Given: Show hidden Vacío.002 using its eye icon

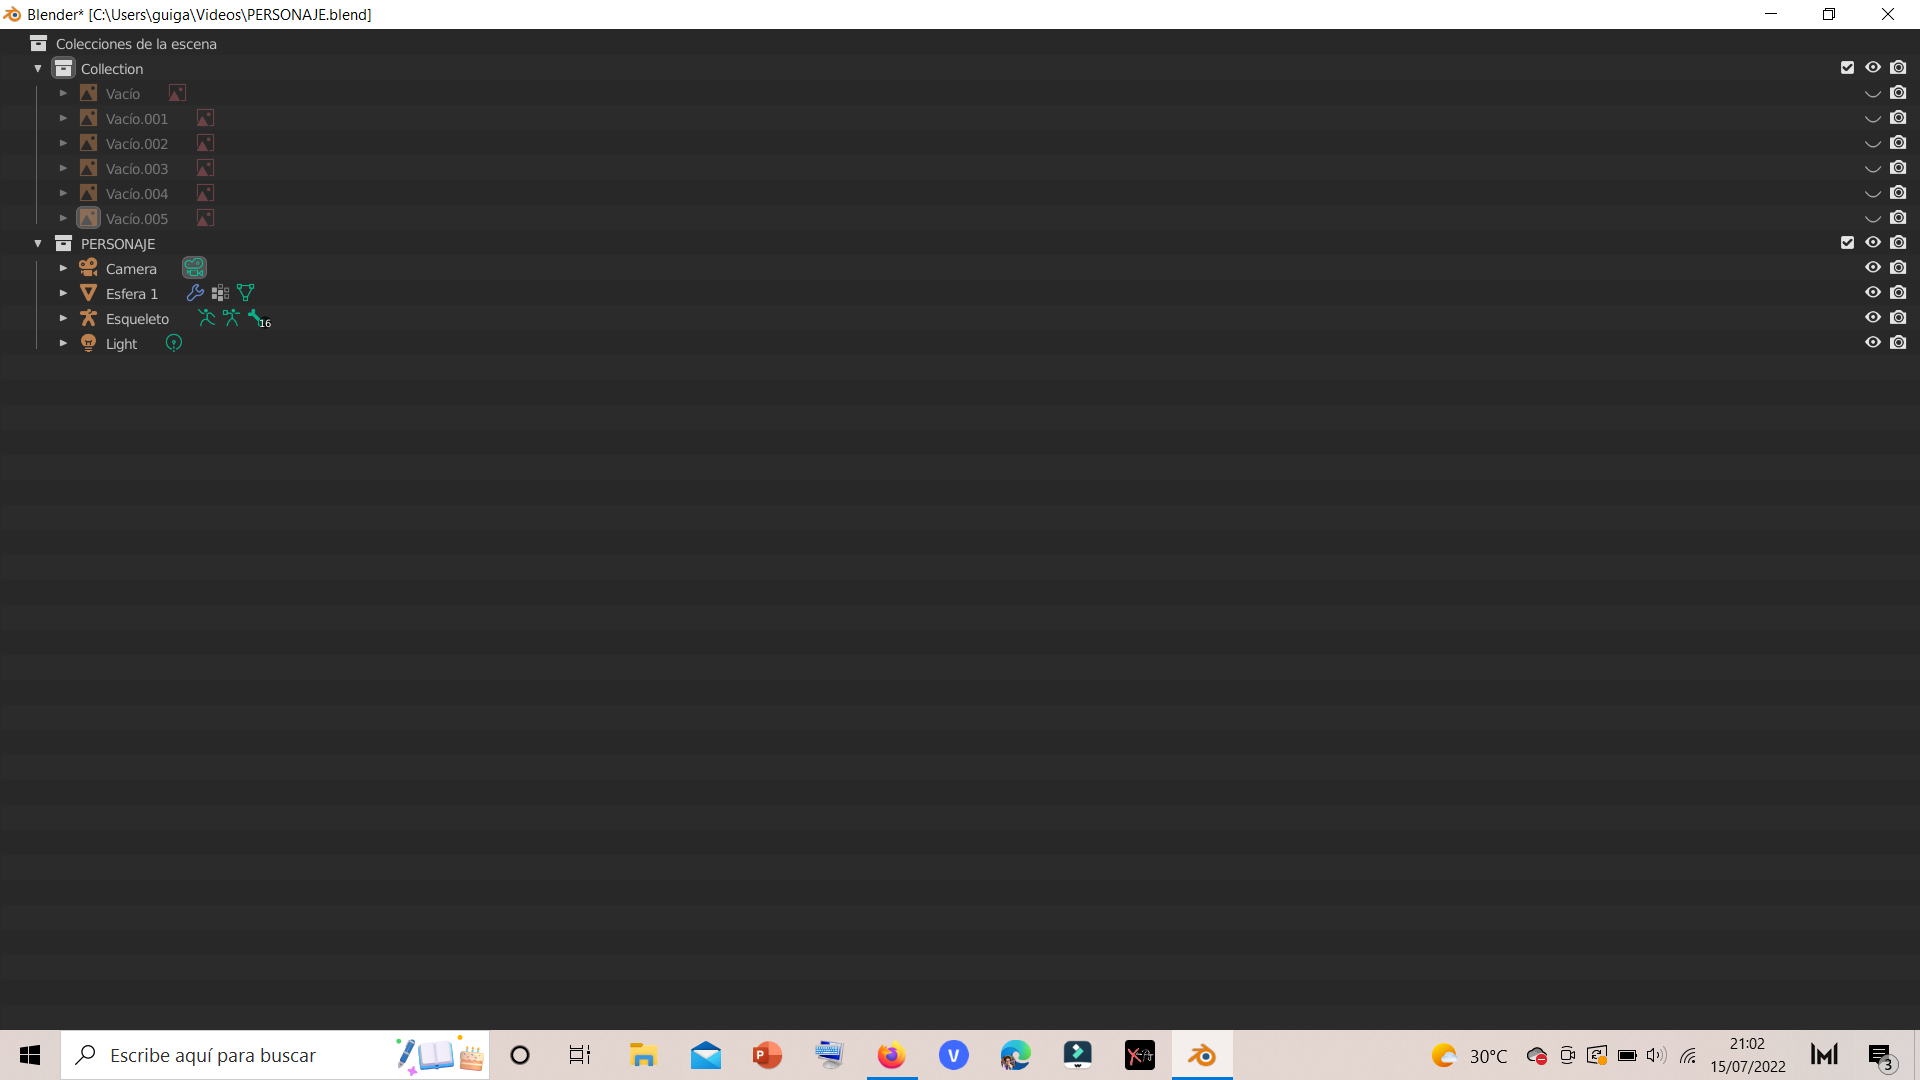Looking at the screenshot, I should (1872, 144).
